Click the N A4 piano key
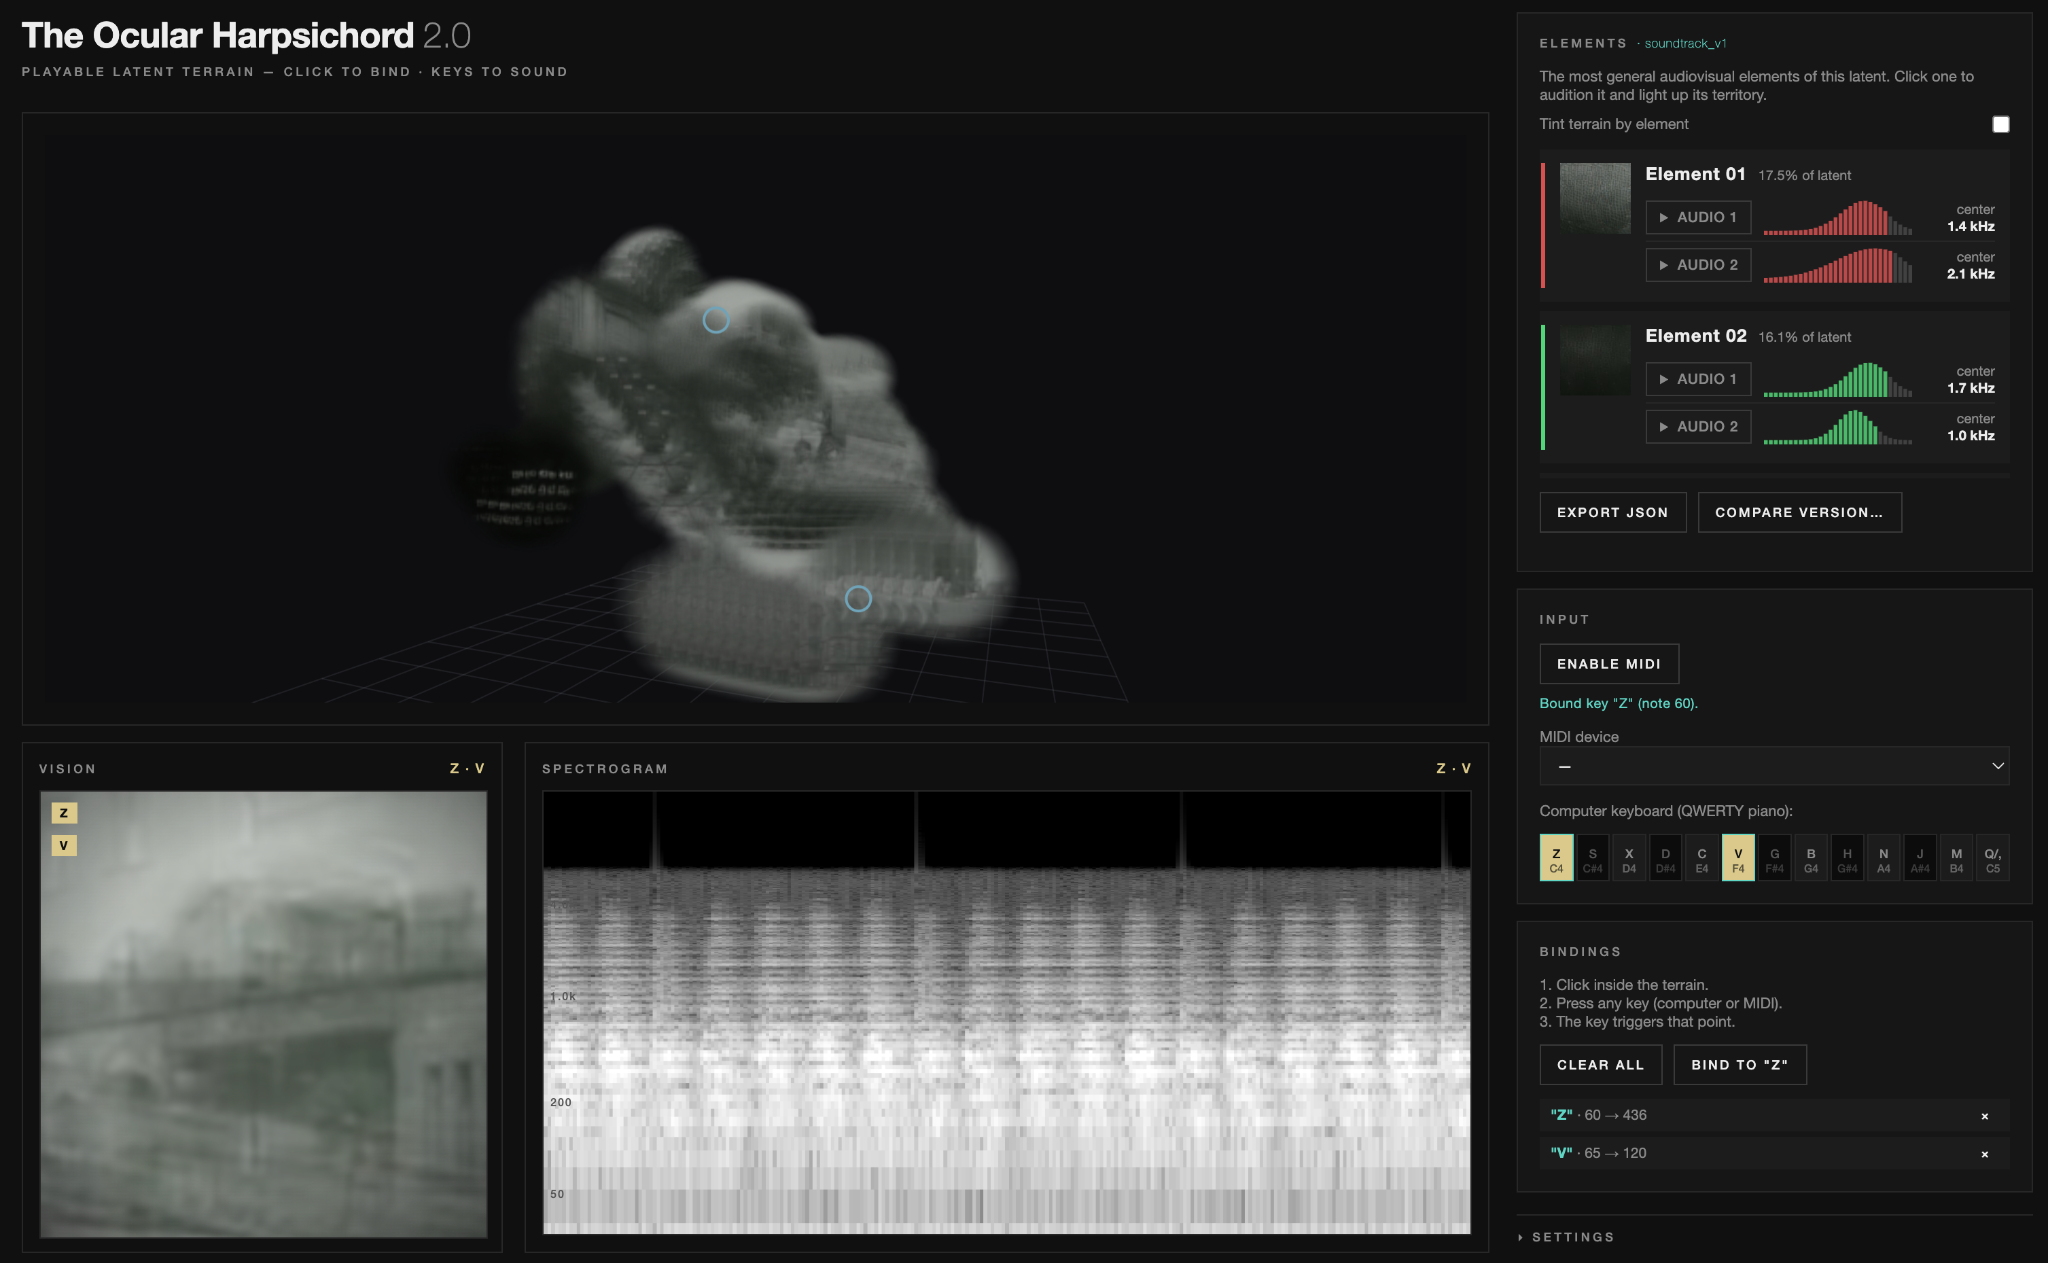Screen dimensions: 2048x1263 click(1883, 858)
